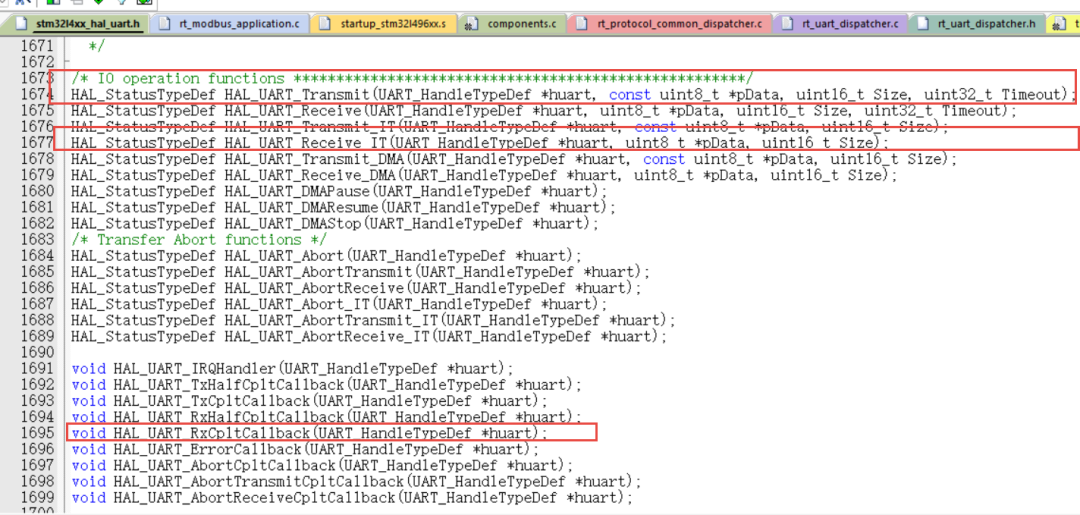Click line 1685 declaring HAL_UART_AbortTransmit
Screen dimensions: 1080x515
coord(360,272)
